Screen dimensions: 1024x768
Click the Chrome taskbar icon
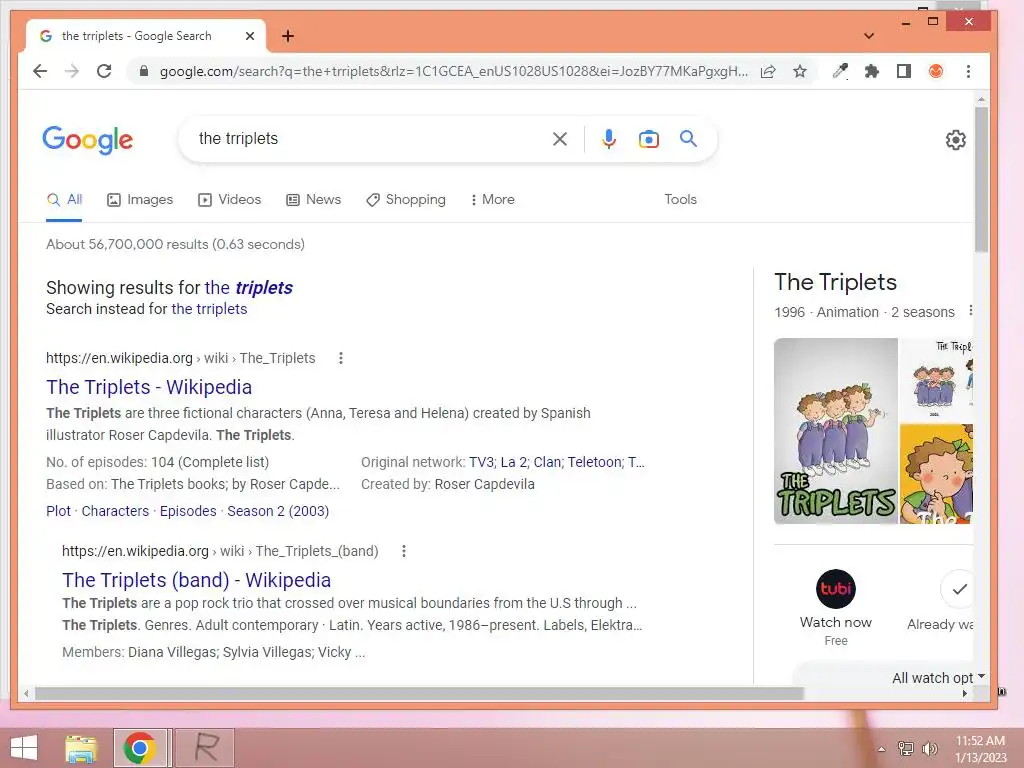[x=139, y=748]
